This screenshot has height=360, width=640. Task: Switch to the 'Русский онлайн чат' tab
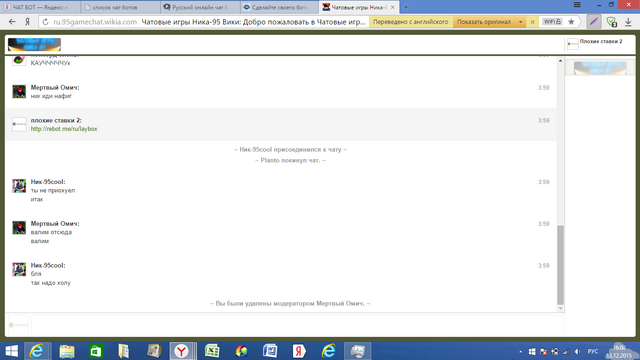(x=200, y=7)
